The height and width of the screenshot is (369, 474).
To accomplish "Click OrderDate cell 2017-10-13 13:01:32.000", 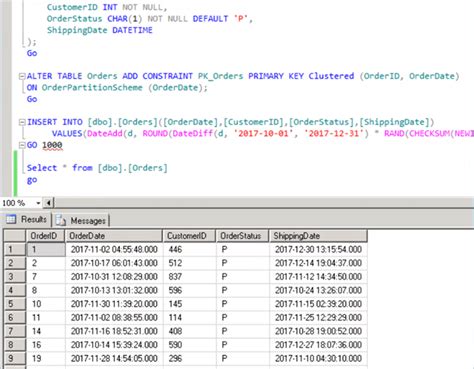I will (x=114, y=290).
